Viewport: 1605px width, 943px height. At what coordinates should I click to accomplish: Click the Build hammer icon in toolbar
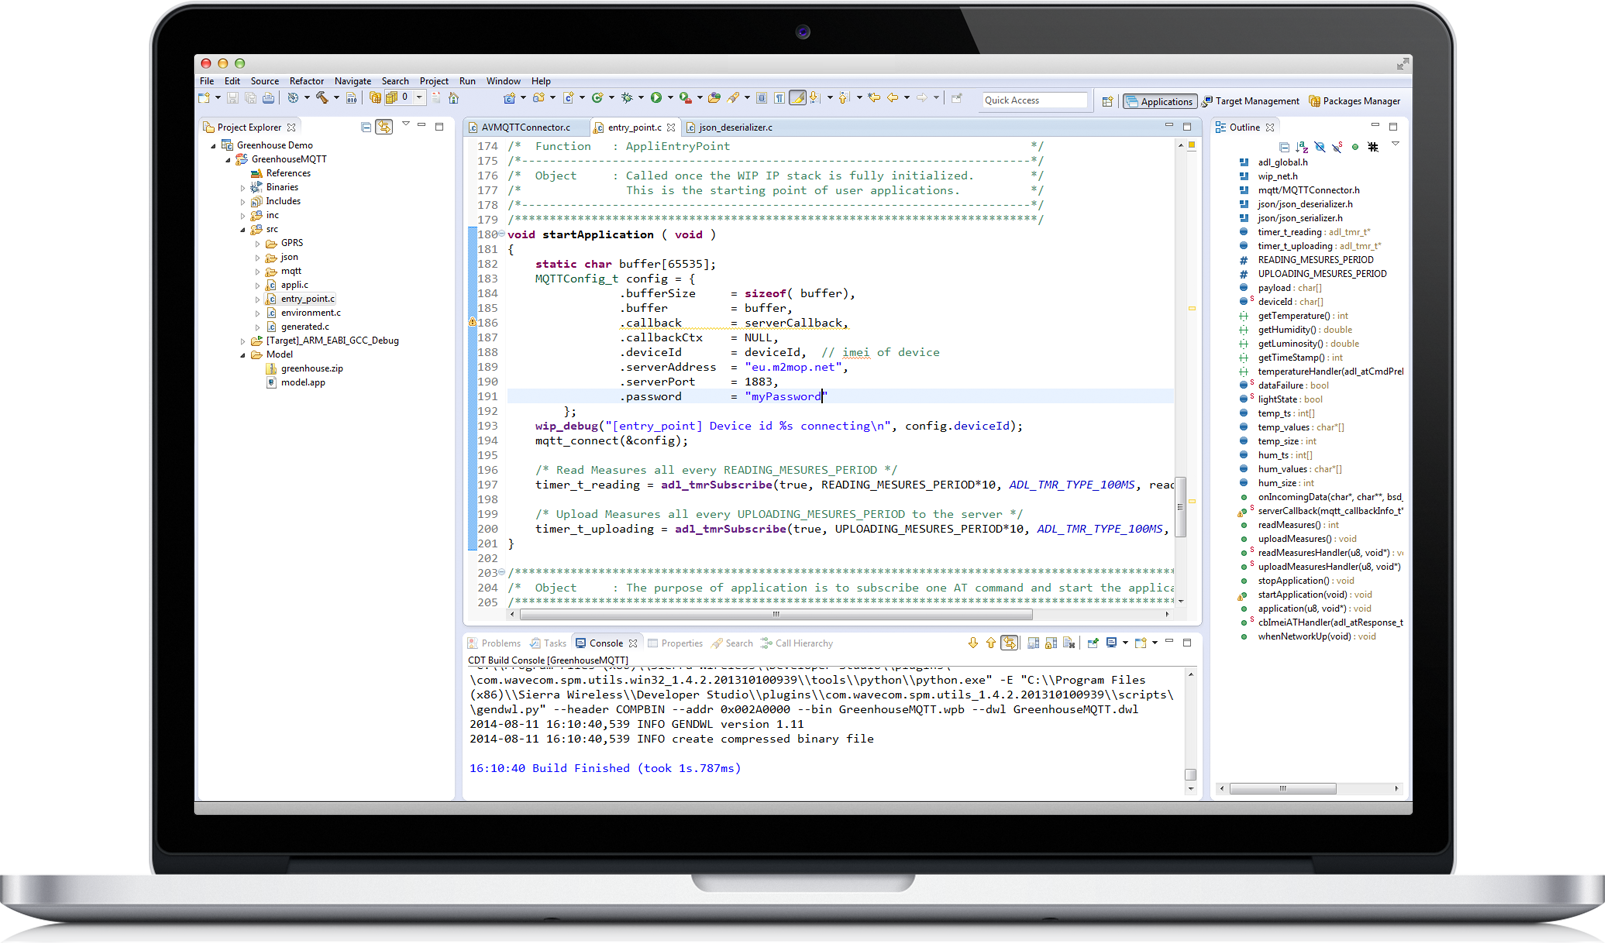(322, 98)
